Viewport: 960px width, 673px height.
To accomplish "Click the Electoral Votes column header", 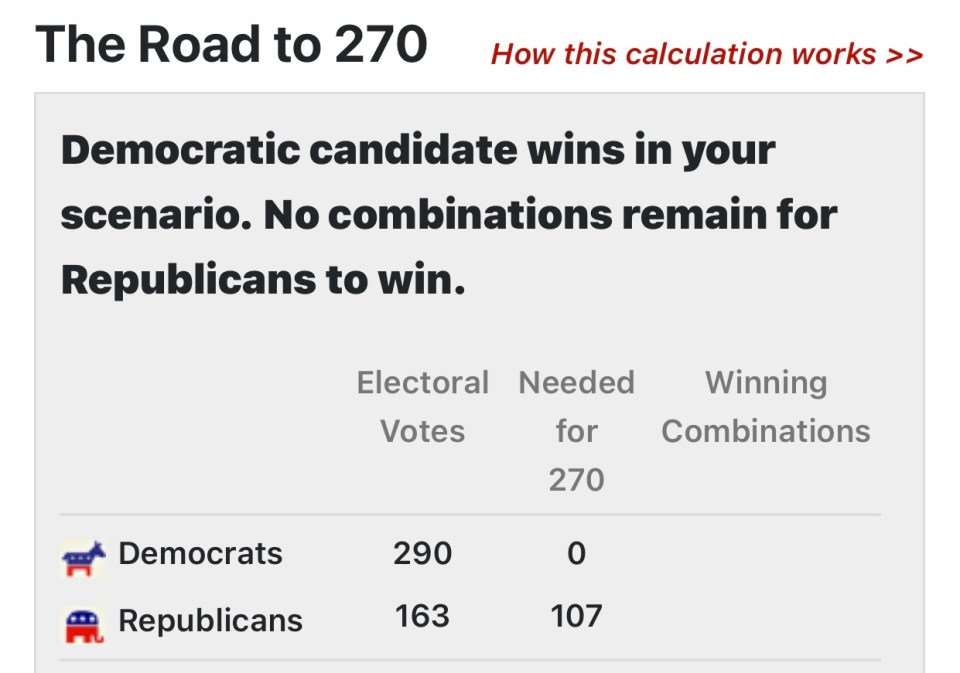I will [422, 407].
